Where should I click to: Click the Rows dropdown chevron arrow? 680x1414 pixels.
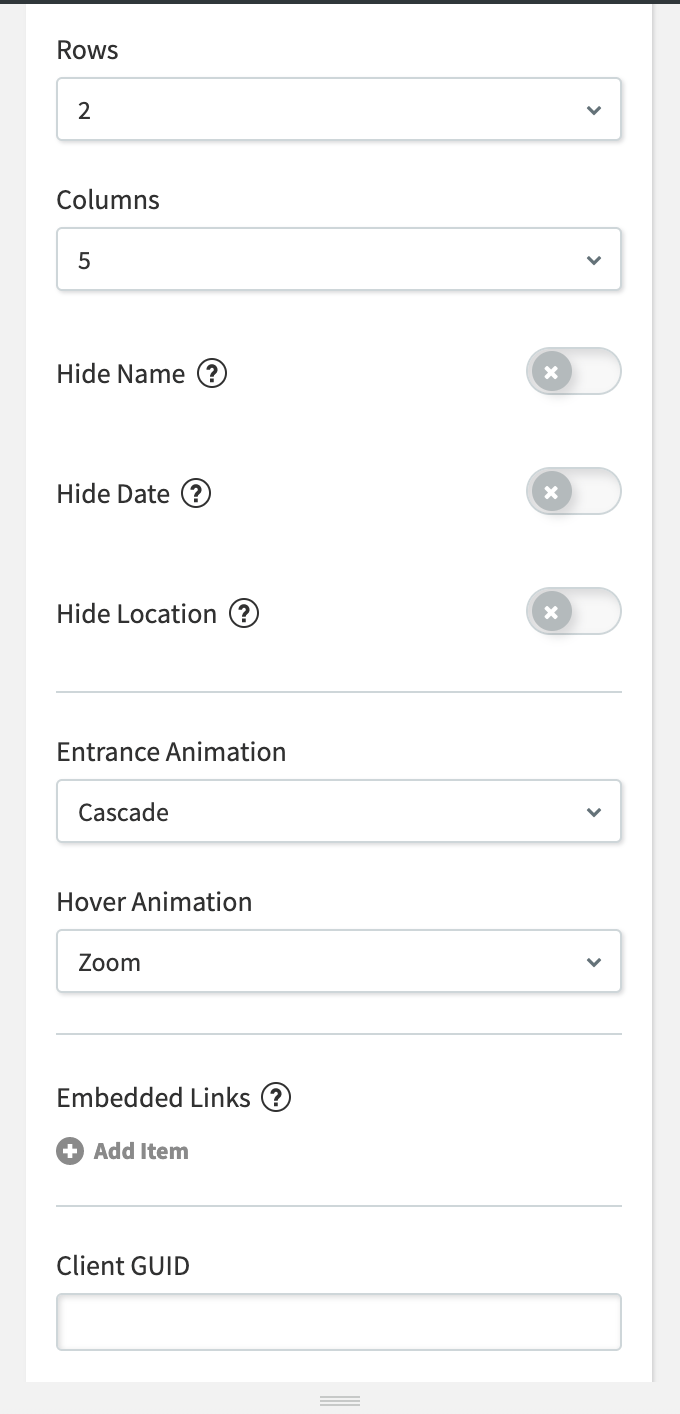coord(594,110)
